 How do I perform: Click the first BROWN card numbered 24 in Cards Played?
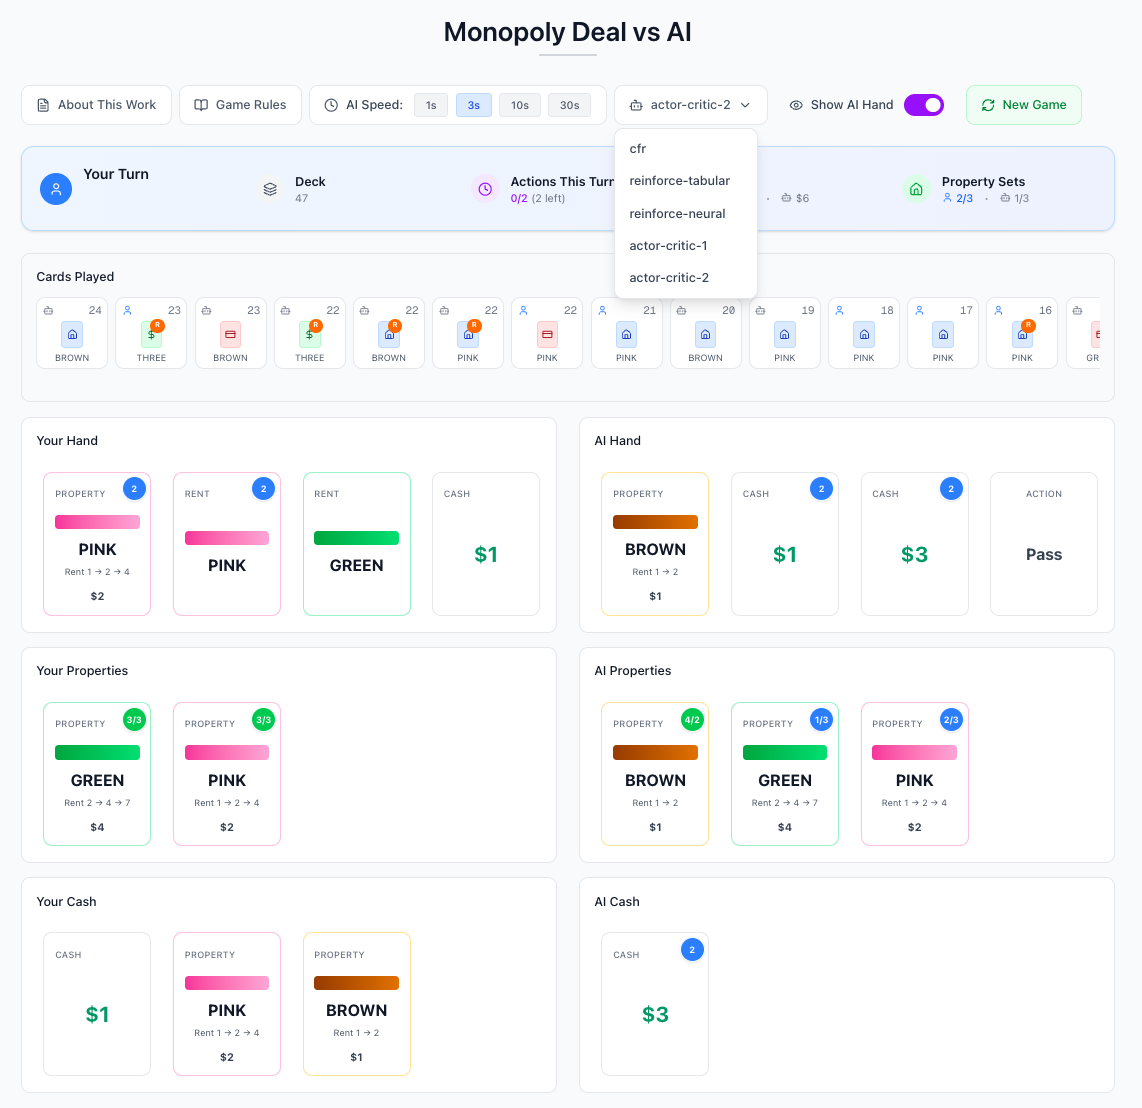(72, 334)
